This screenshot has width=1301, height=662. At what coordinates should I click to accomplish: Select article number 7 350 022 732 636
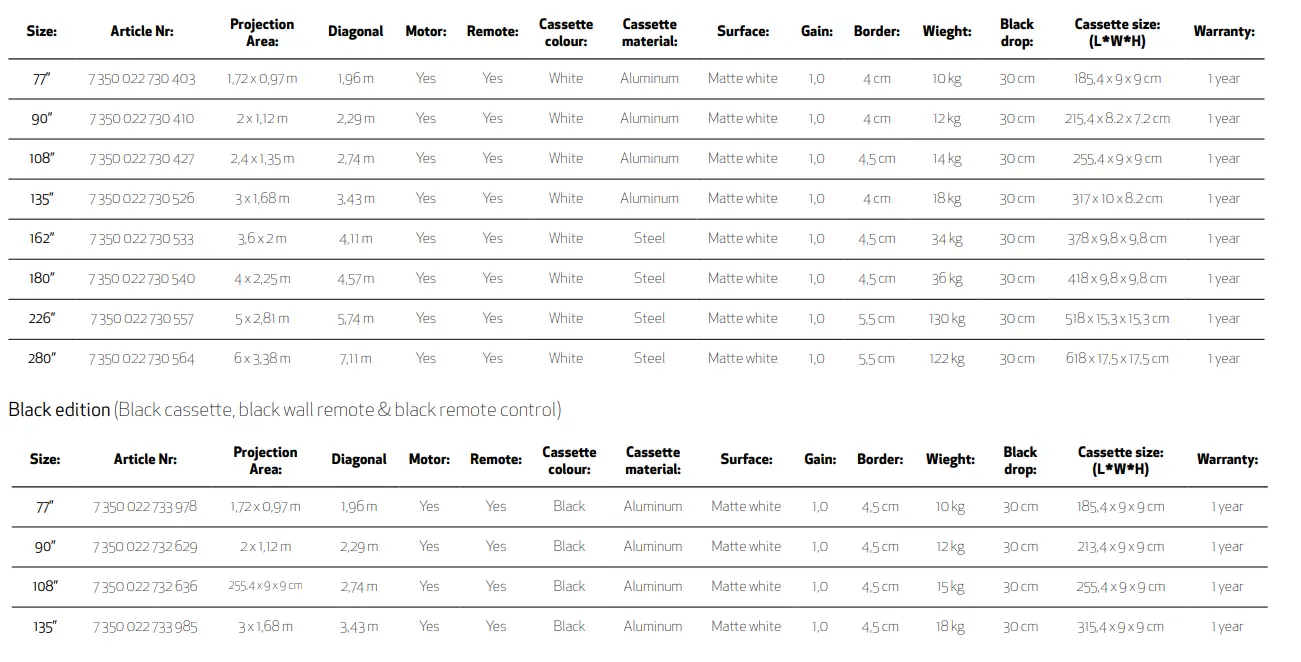click(145, 587)
